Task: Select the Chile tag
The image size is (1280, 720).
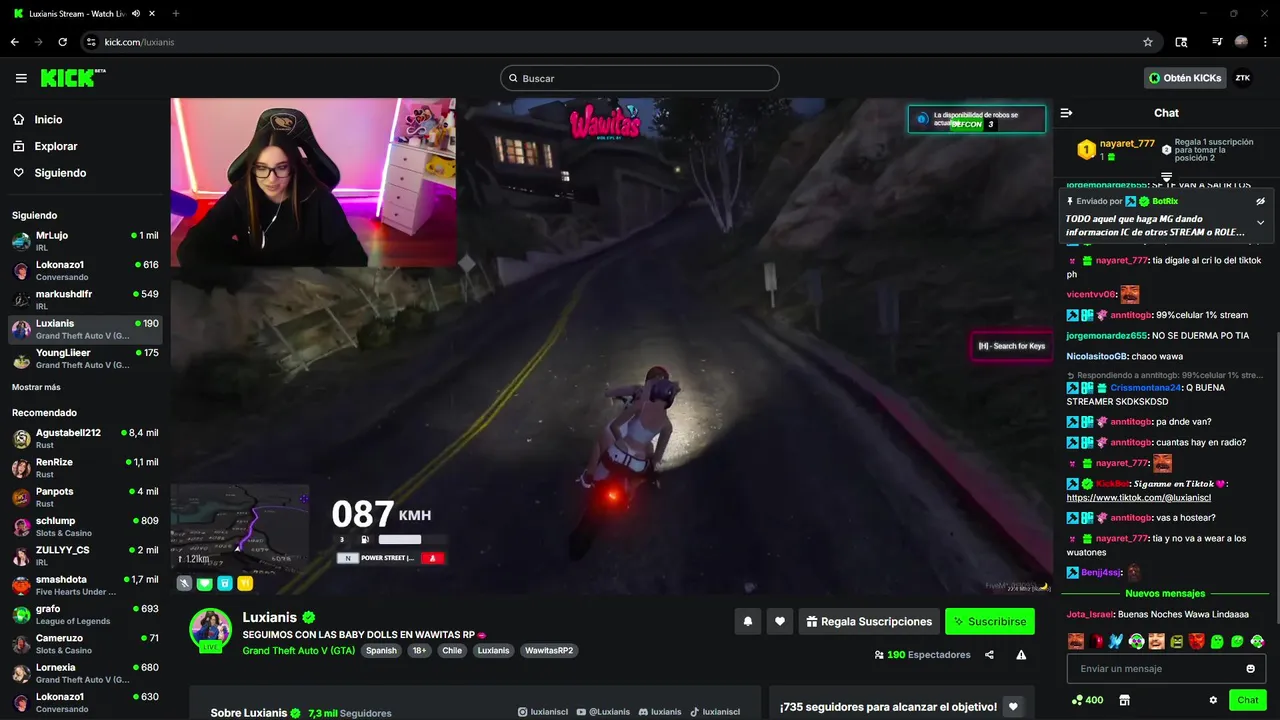Action: click(452, 650)
